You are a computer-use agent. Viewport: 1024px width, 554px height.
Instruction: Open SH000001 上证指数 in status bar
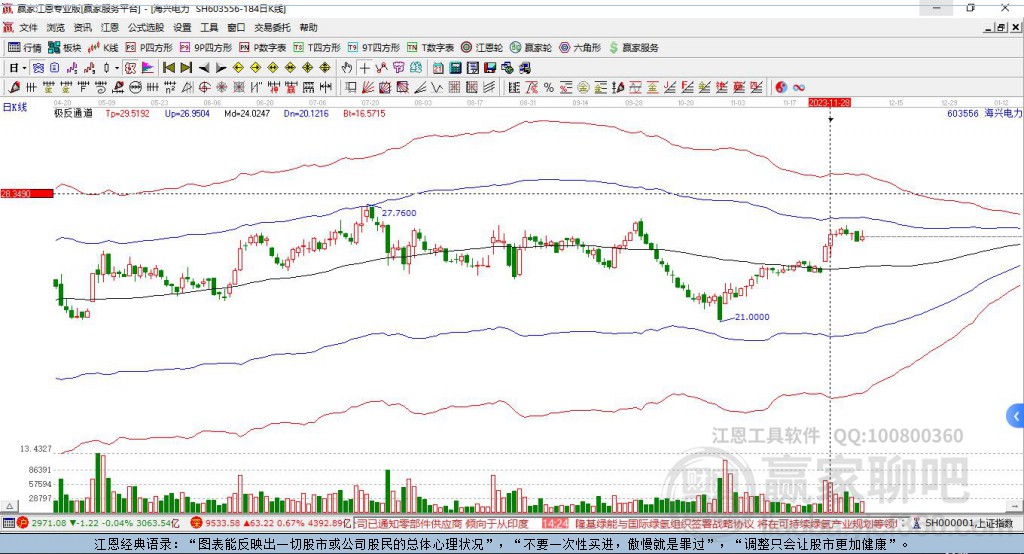(968, 523)
